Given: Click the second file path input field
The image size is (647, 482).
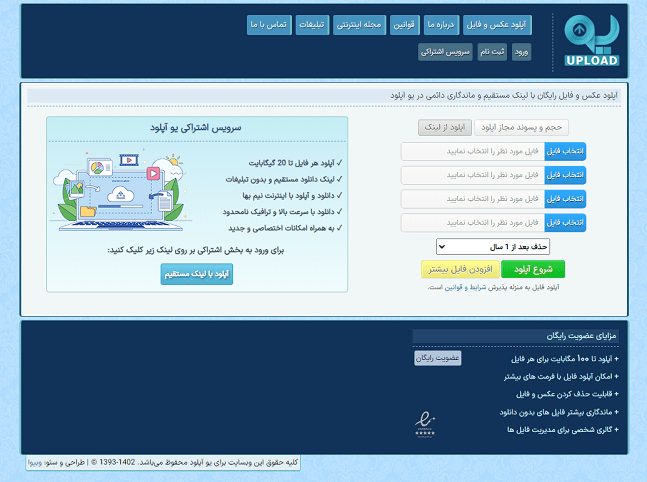Looking at the screenshot, I should coord(473,175).
